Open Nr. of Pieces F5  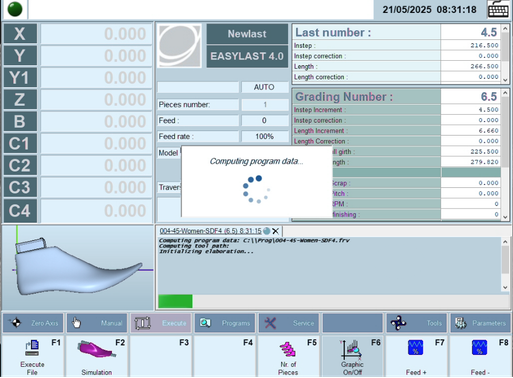pos(288,356)
